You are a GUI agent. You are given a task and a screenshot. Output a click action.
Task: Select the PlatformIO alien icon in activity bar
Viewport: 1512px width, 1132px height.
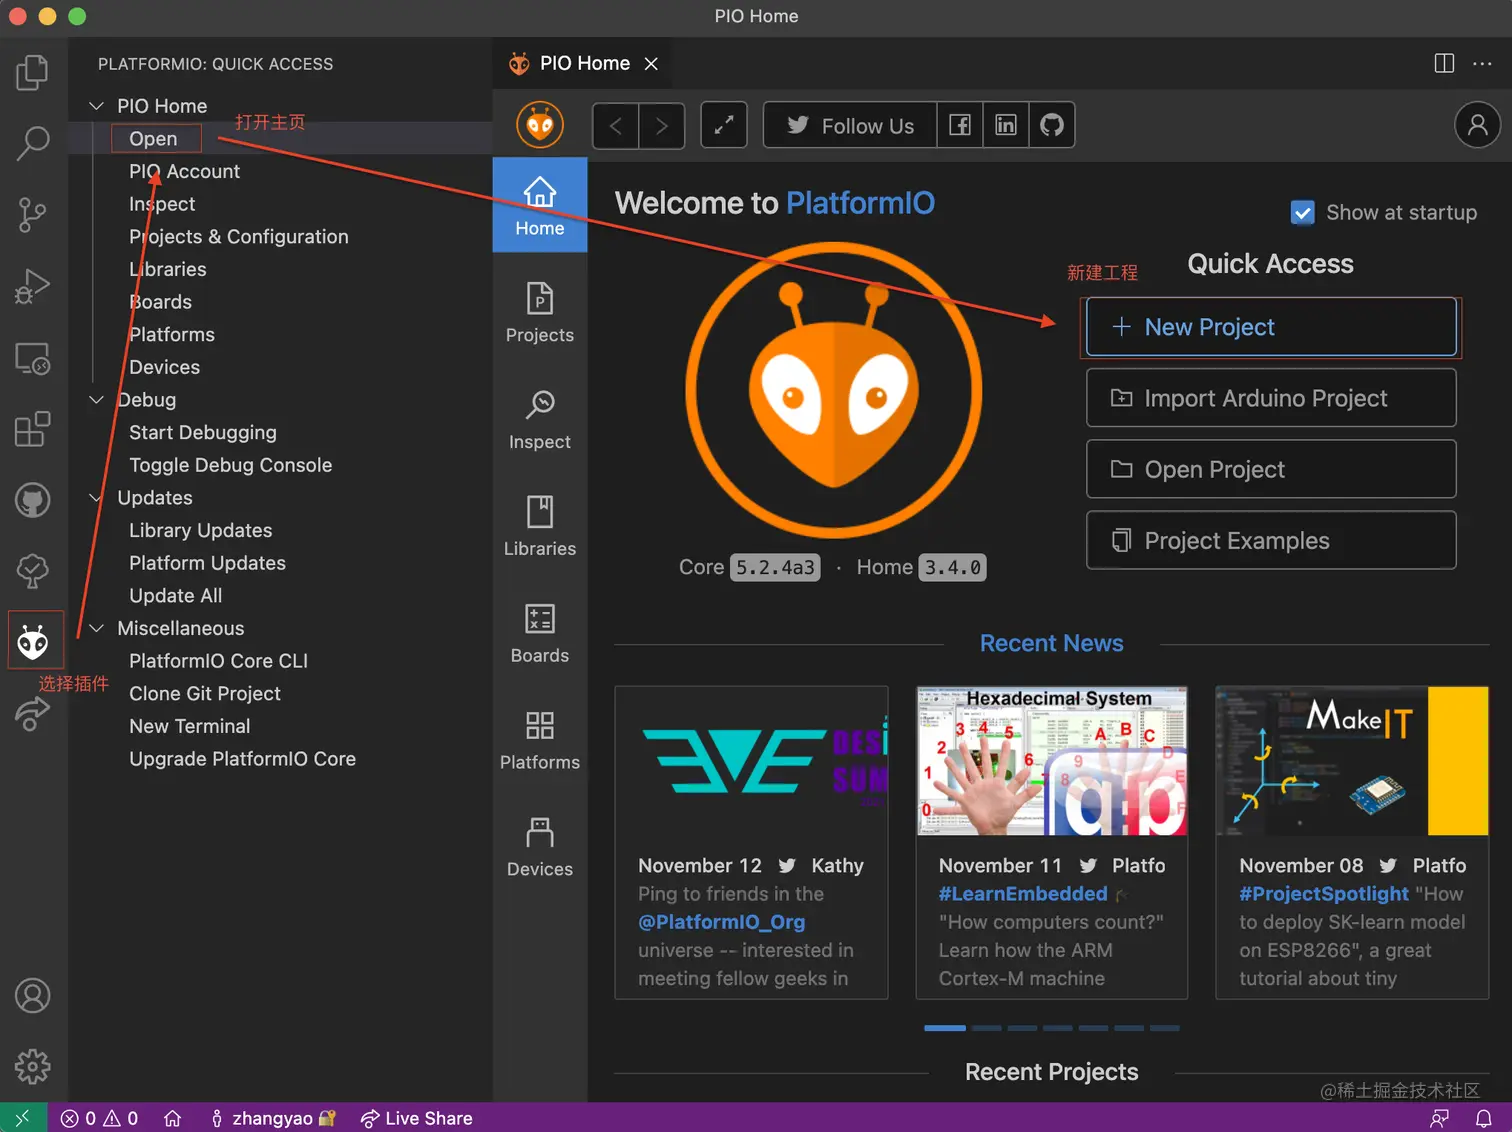click(x=33, y=641)
